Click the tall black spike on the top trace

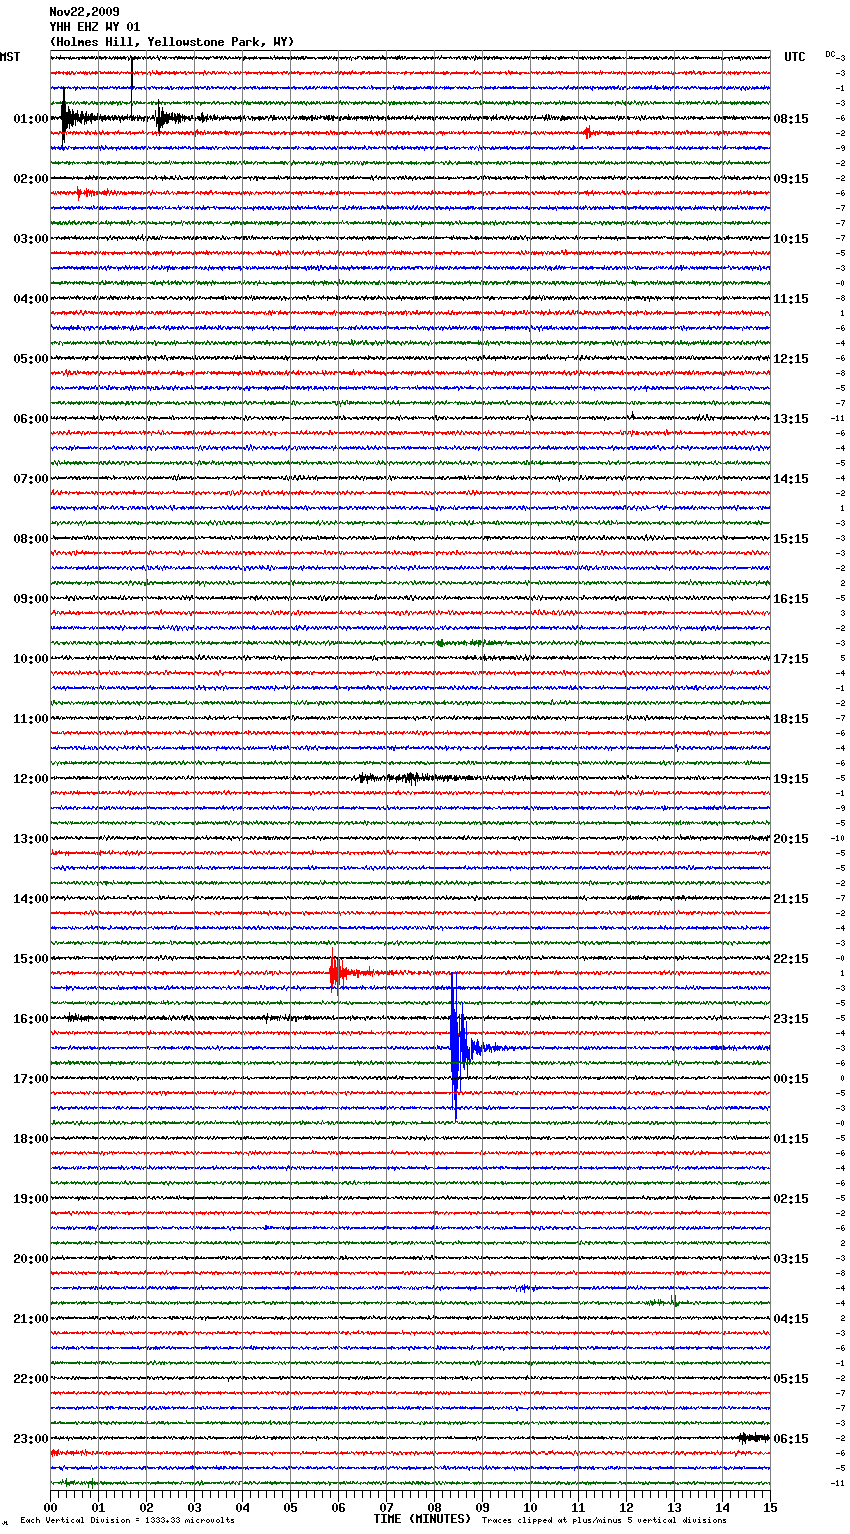[x=132, y=72]
